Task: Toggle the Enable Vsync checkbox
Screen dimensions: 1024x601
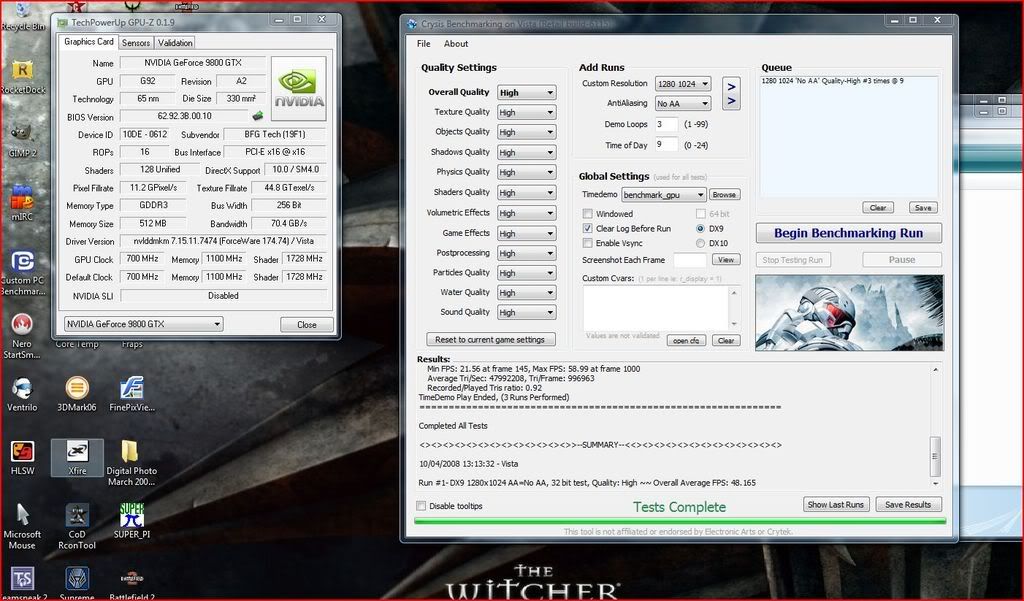Action: pos(588,243)
